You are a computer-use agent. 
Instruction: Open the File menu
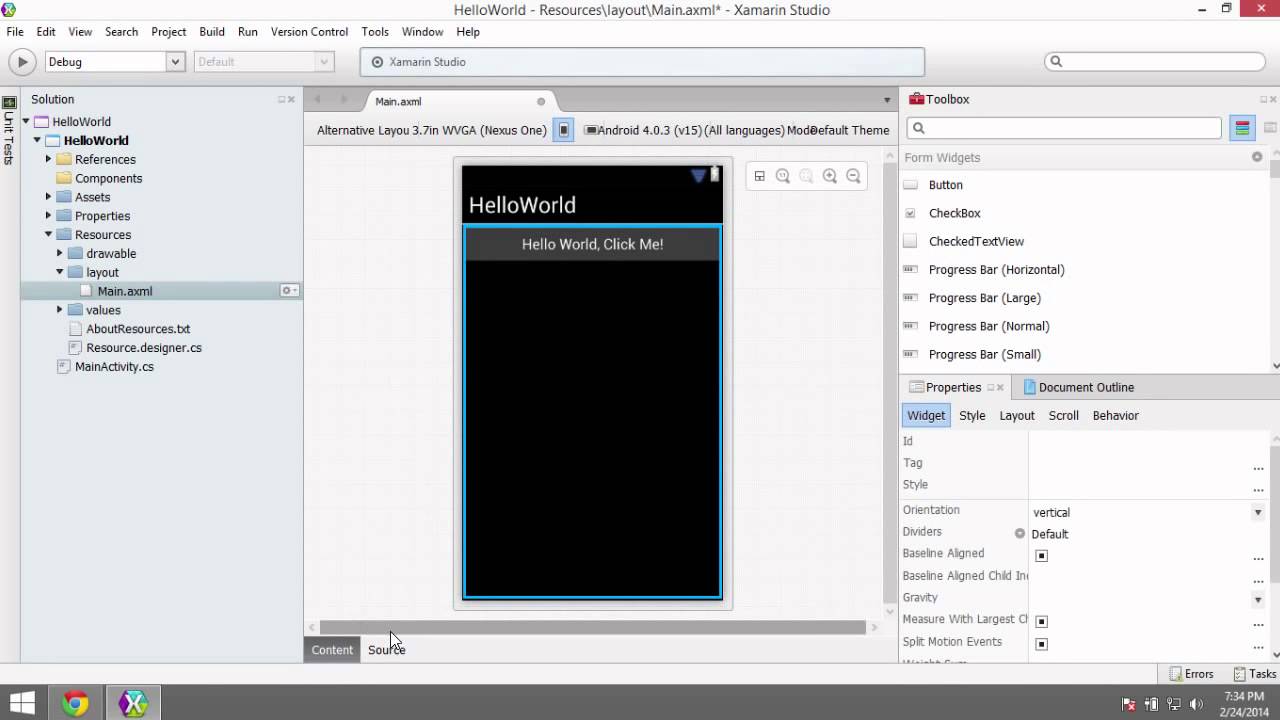(15, 32)
